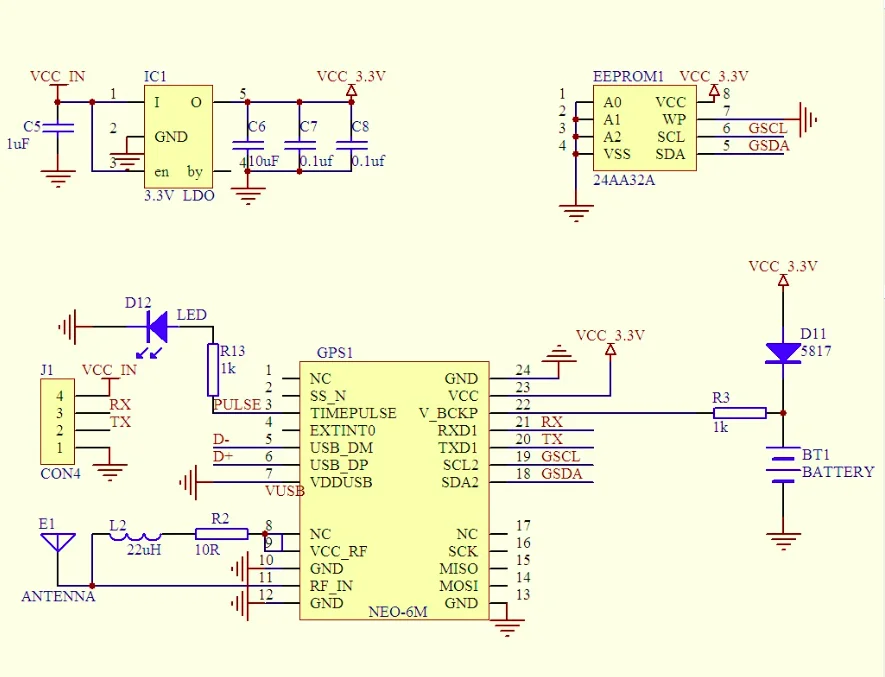Viewport: 885px width, 677px height.
Task: Click the C8 0.1uf capacitor symbol
Action: 351,144
